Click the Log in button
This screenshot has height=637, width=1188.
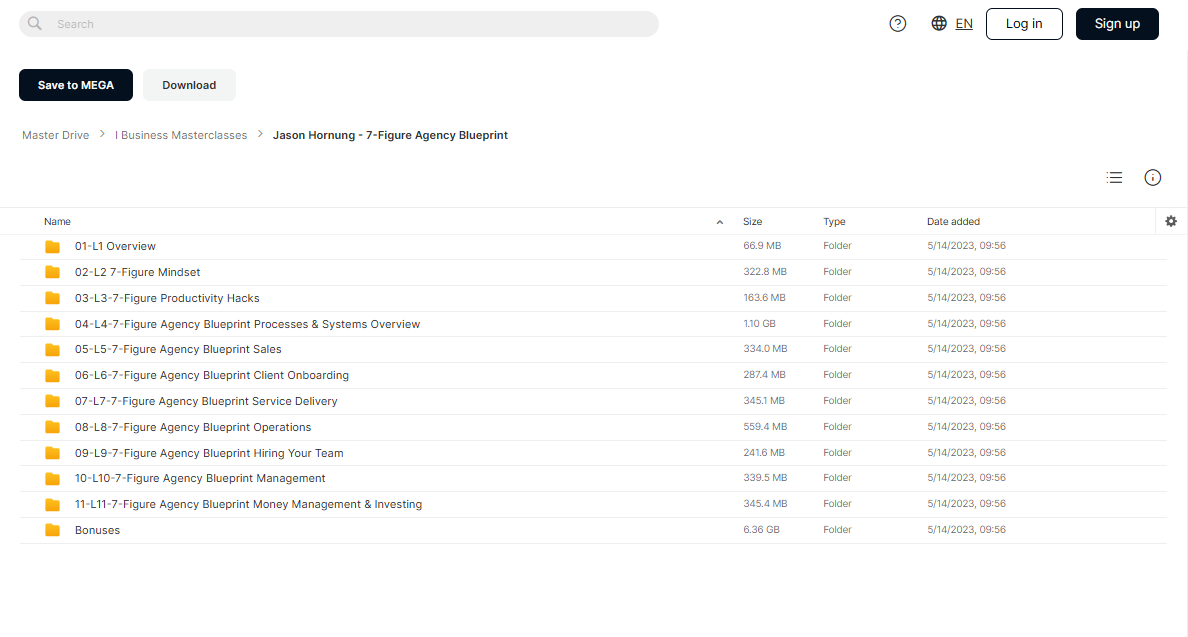point(1024,23)
